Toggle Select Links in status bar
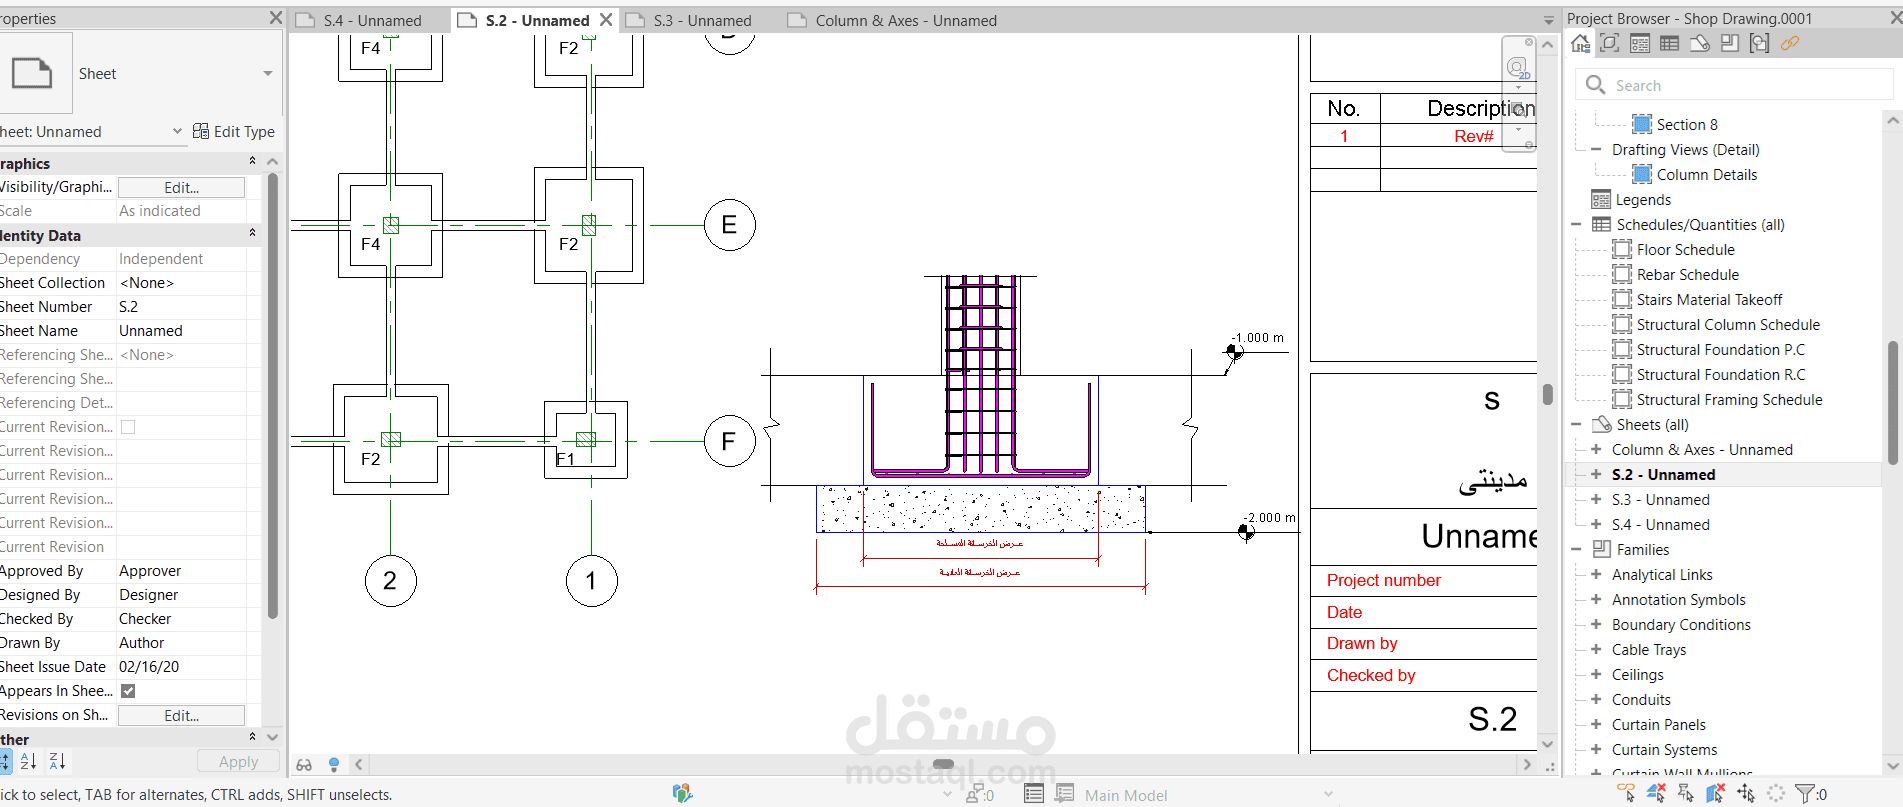This screenshot has height=807, width=1903. (1627, 793)
